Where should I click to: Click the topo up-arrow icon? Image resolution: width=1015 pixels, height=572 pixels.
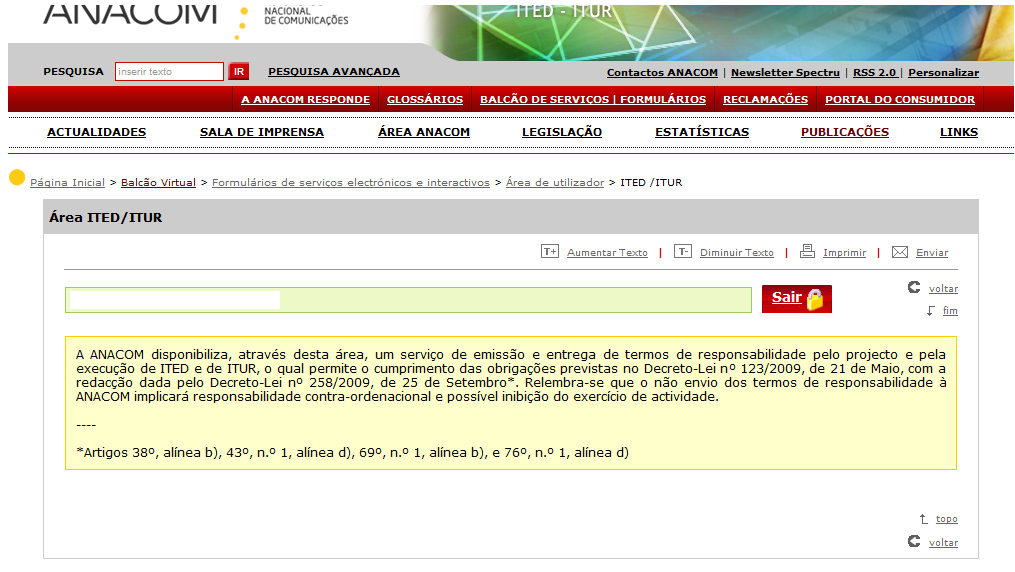(923, 518)
